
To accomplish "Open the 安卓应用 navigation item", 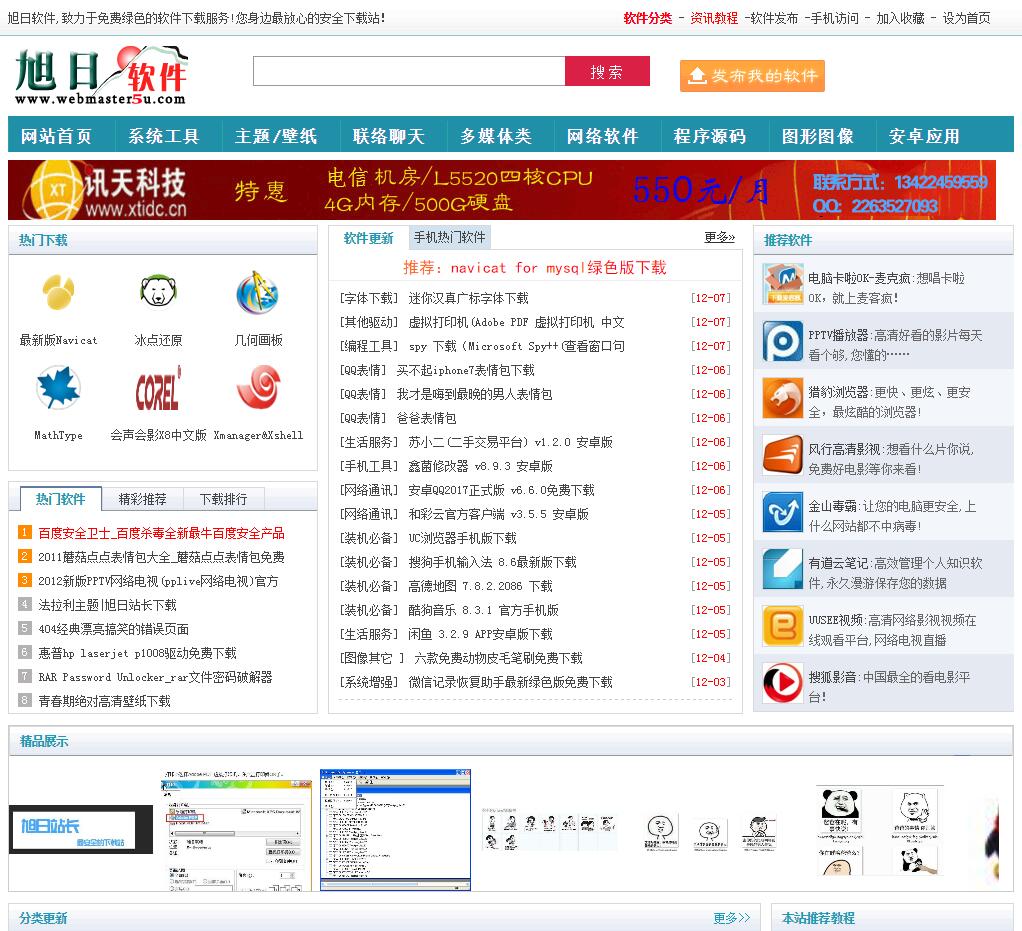I will pos(924,136).
